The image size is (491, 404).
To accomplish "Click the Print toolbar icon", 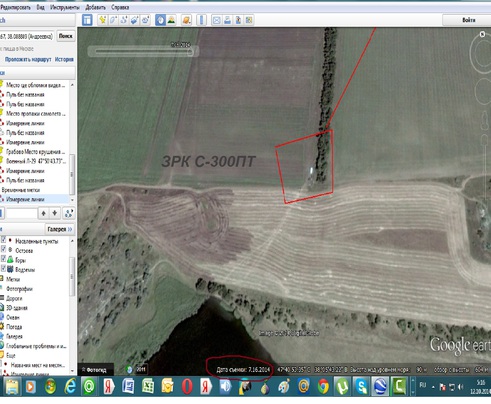I will point(227,20).
